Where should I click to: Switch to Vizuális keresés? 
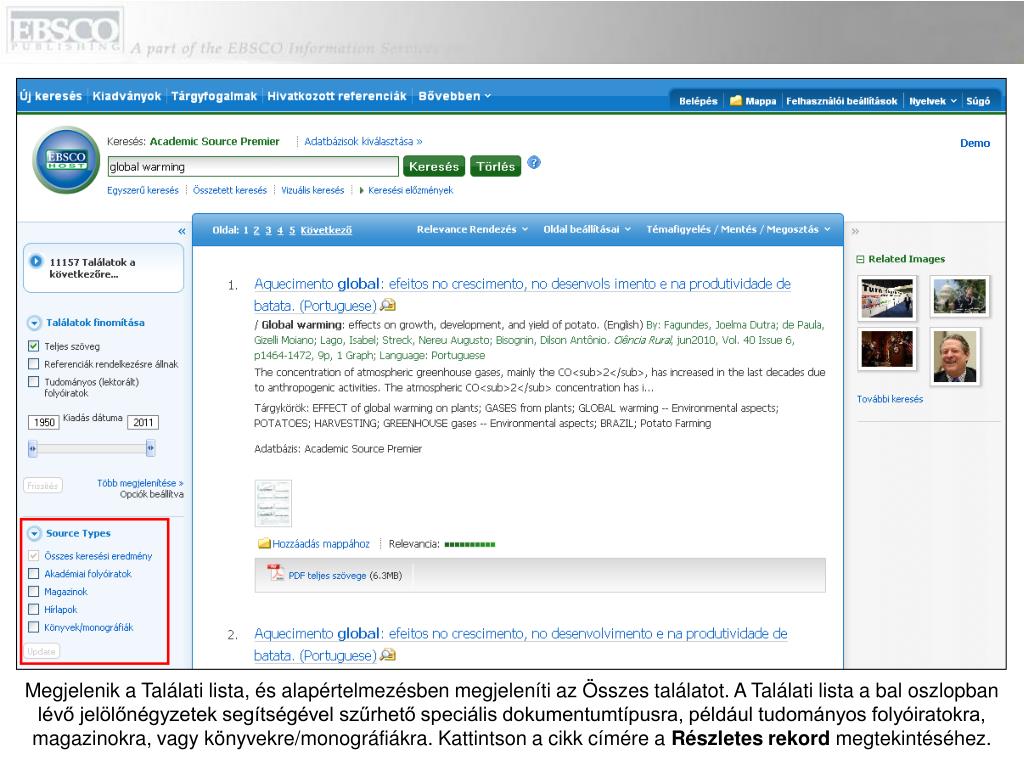(312, 190)
